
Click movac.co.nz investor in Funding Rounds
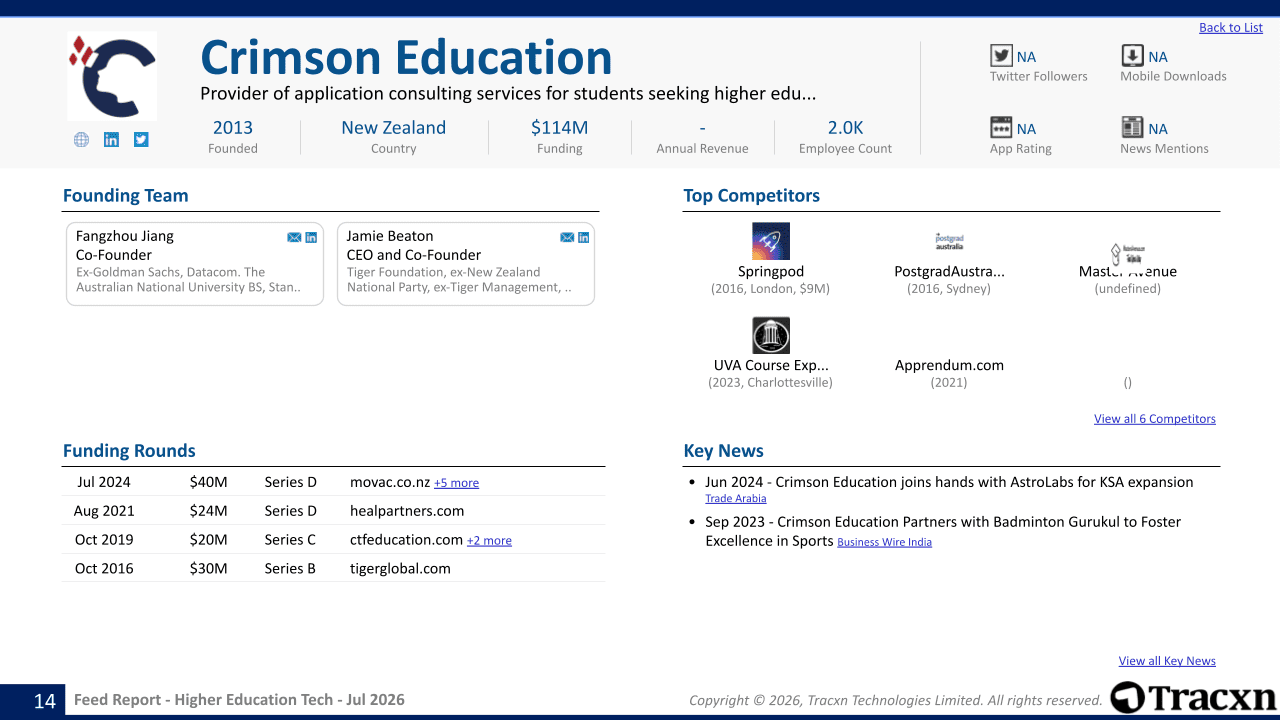point(390,482)
